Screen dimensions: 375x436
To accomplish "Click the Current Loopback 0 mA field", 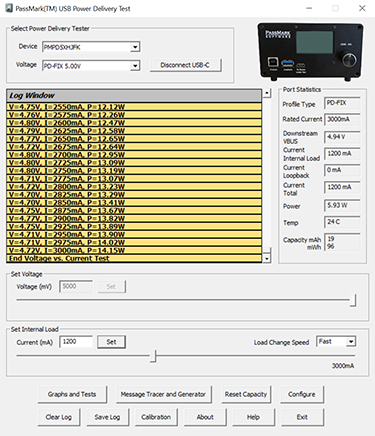I will click(x=342, y=170).
